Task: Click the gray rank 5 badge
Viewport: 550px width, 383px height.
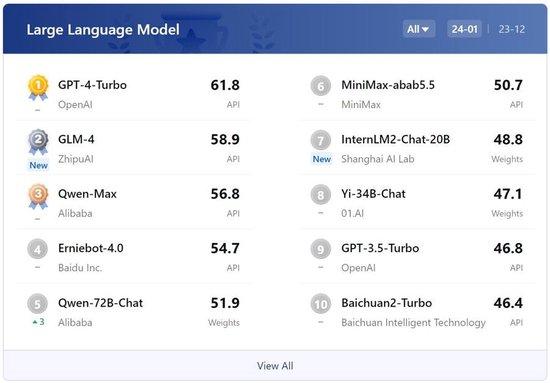Action: point(38,304)
